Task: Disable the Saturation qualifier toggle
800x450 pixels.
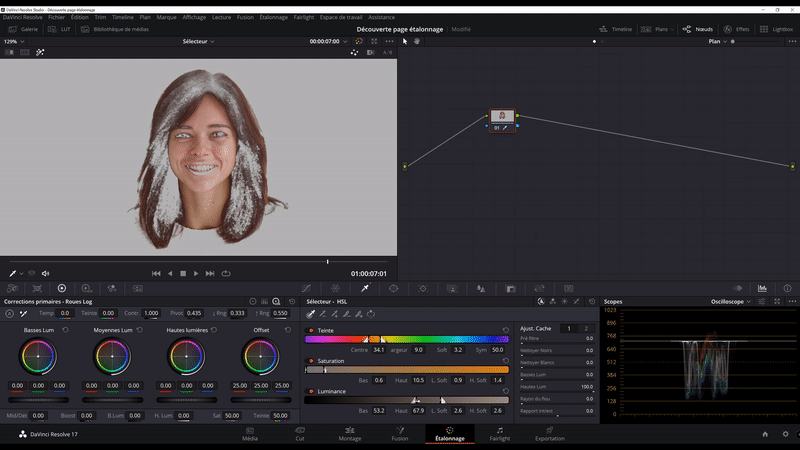Action: pos(310,360)
